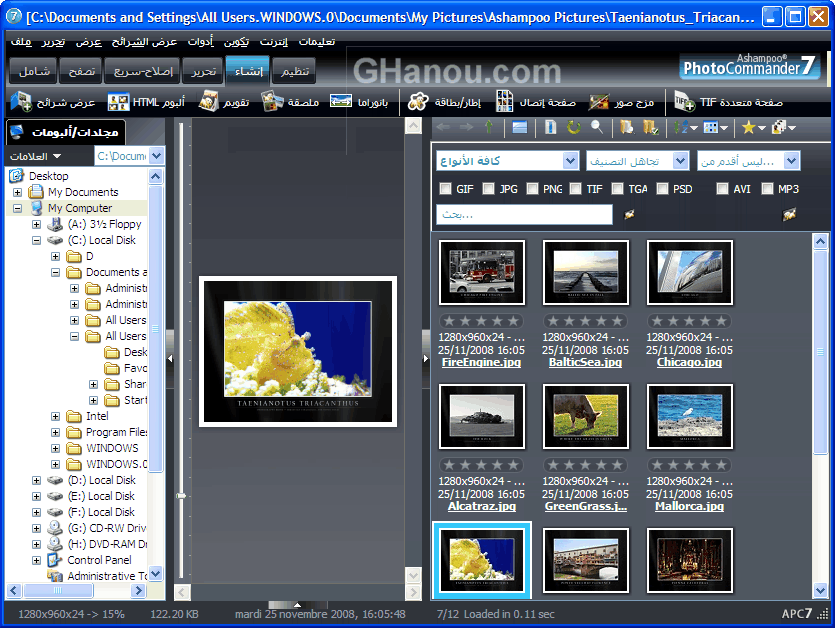This screenshot has width=835, height=628.
Task: Click the clear search icon next to search box
Action: (629, 215)
